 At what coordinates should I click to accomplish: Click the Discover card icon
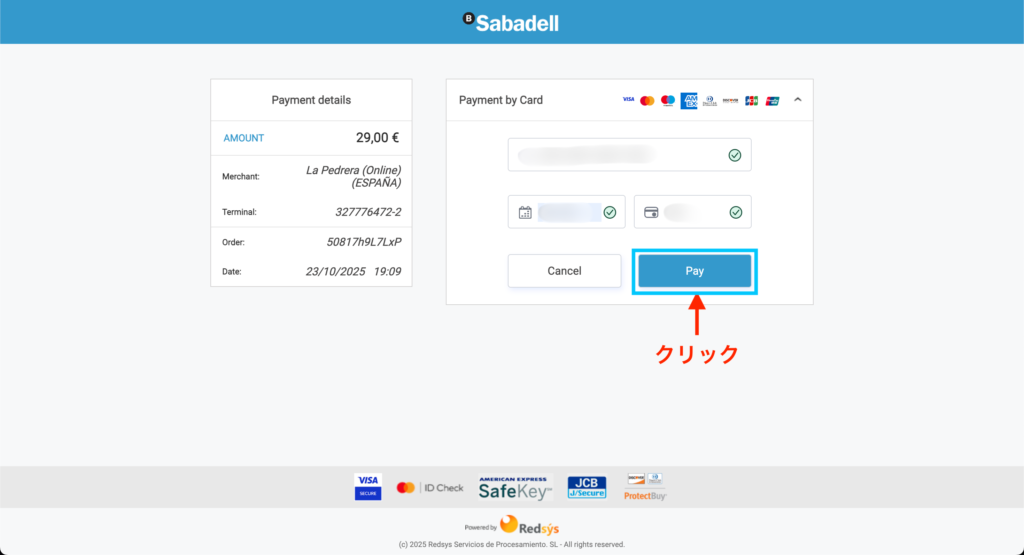[730, 100]
